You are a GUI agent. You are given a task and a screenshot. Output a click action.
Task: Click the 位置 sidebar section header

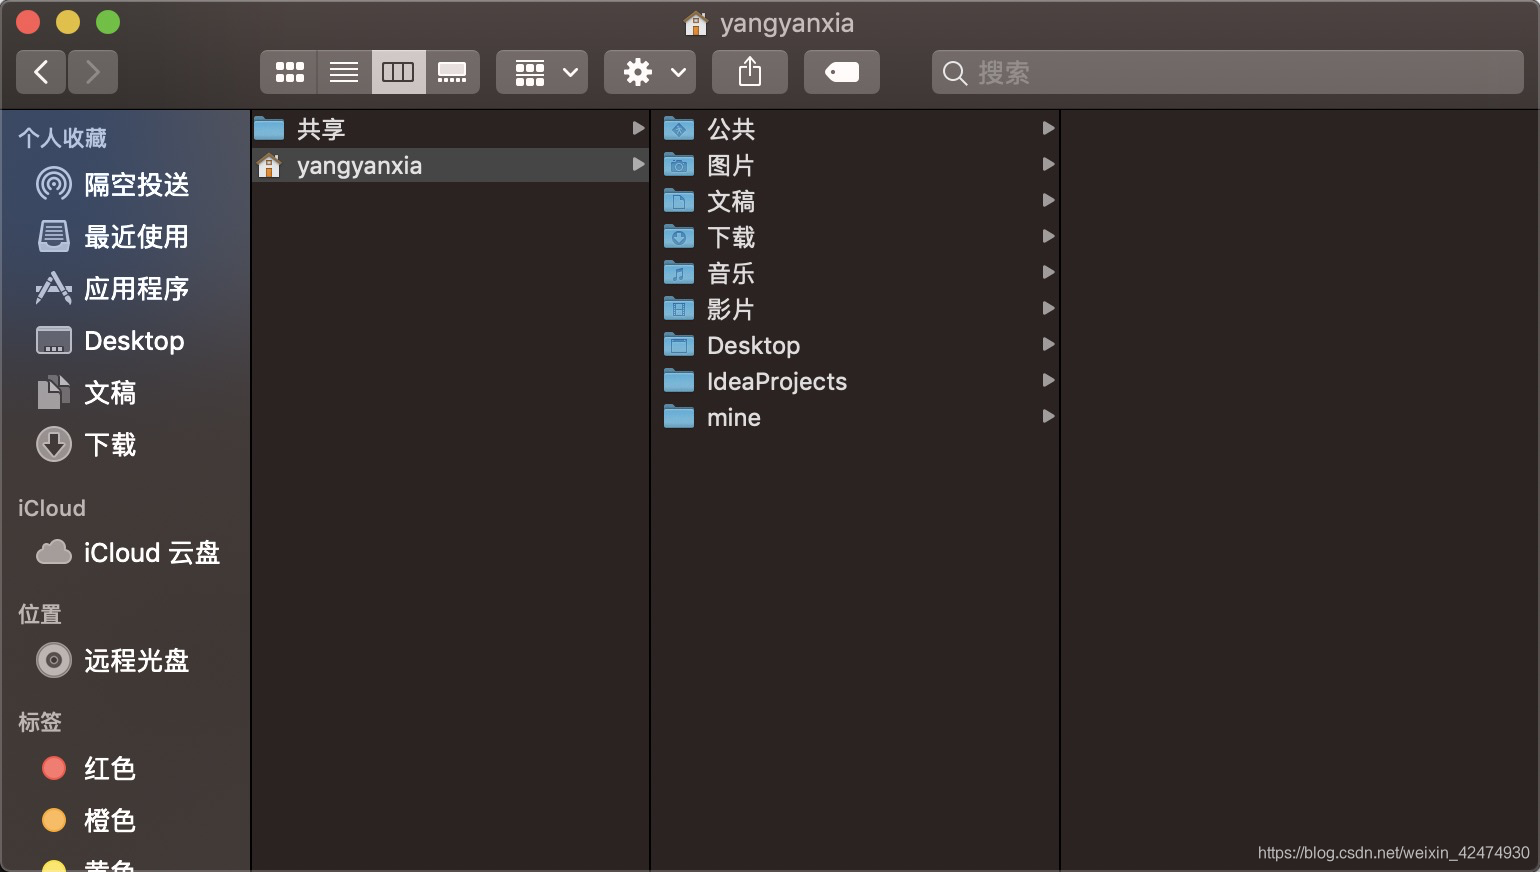click(40, 614)
